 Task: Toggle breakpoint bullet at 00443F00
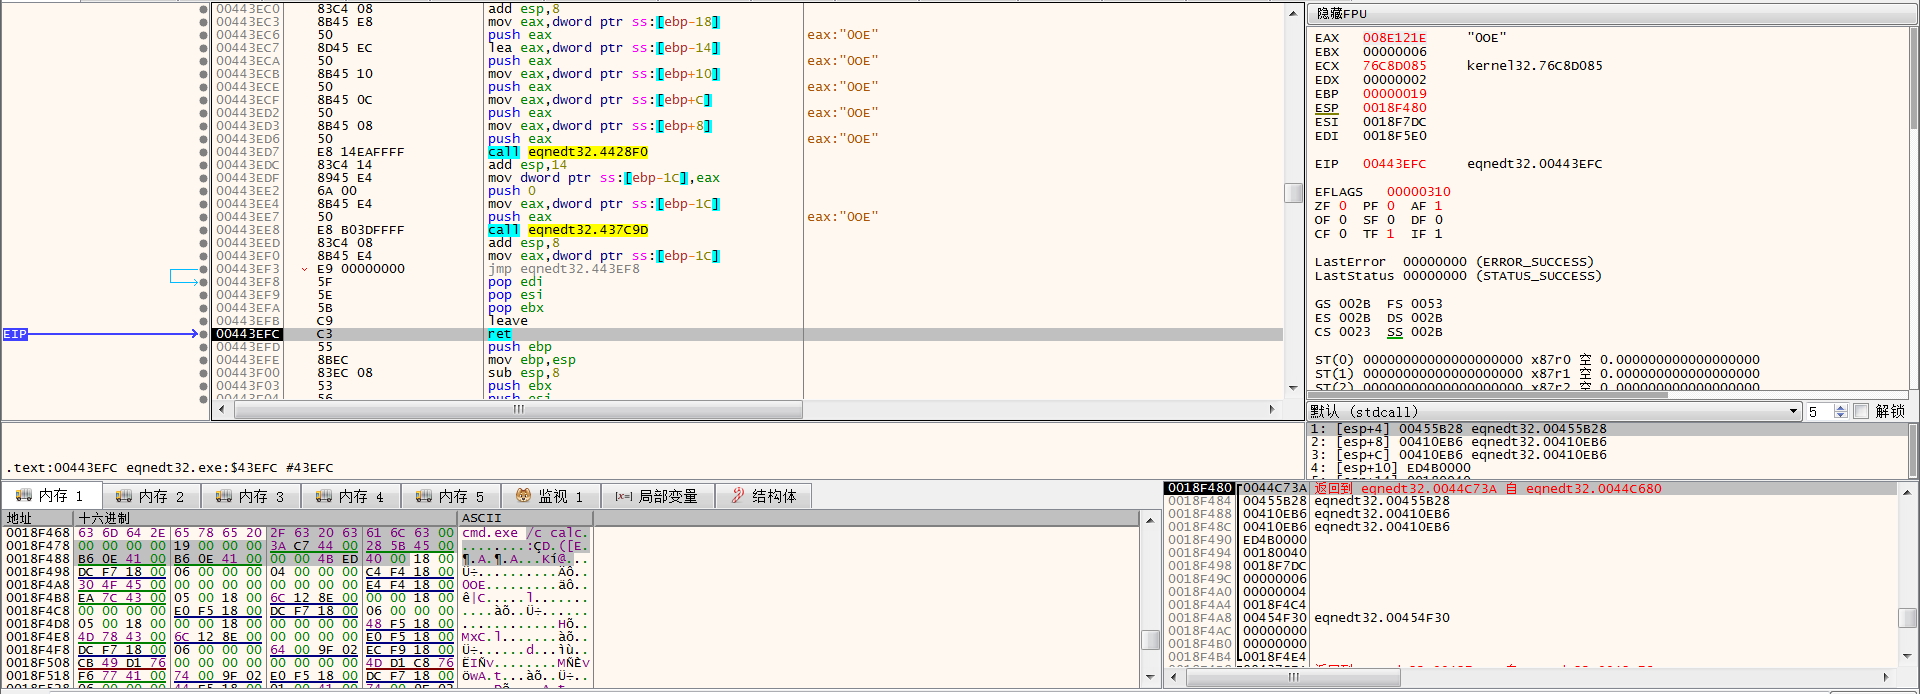coord(204,373)
